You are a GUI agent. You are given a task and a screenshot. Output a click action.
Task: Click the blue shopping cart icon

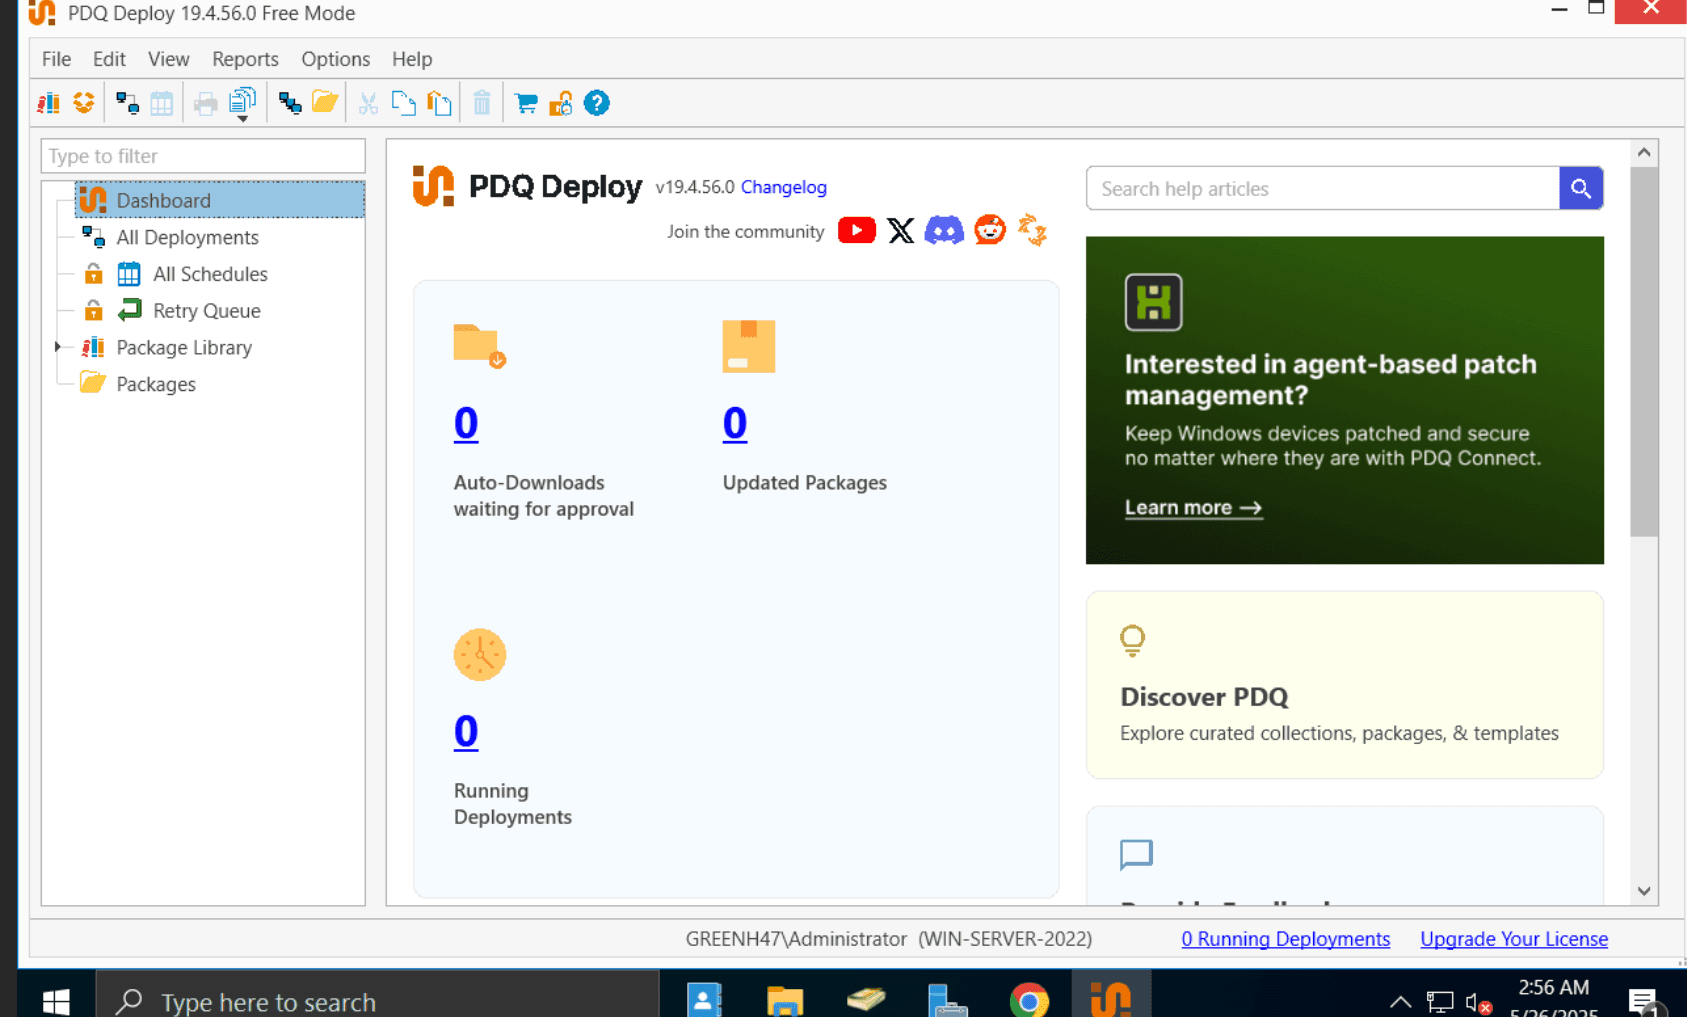point(525,103)
